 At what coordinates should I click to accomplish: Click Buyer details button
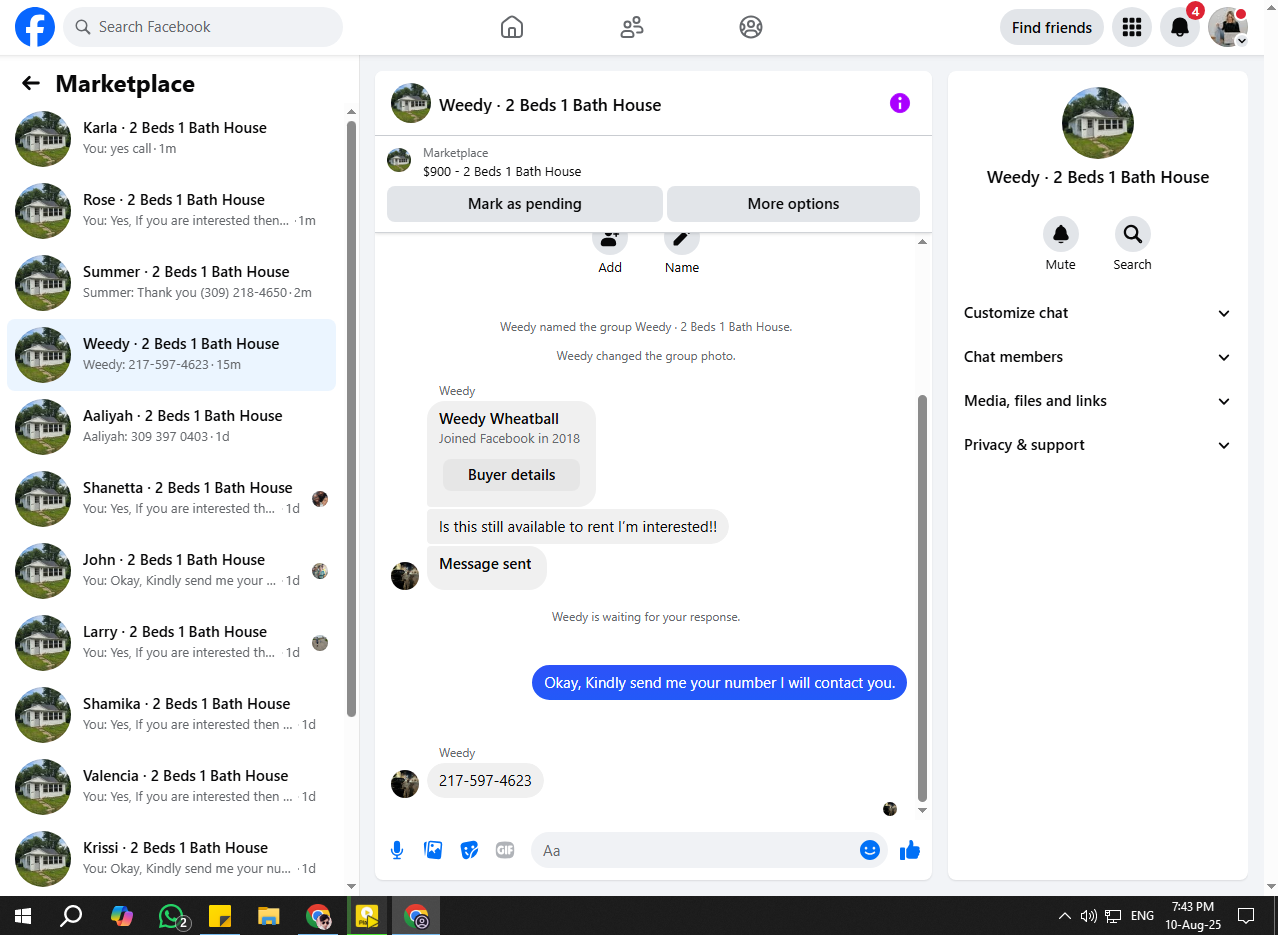click(x=511, y=475)
